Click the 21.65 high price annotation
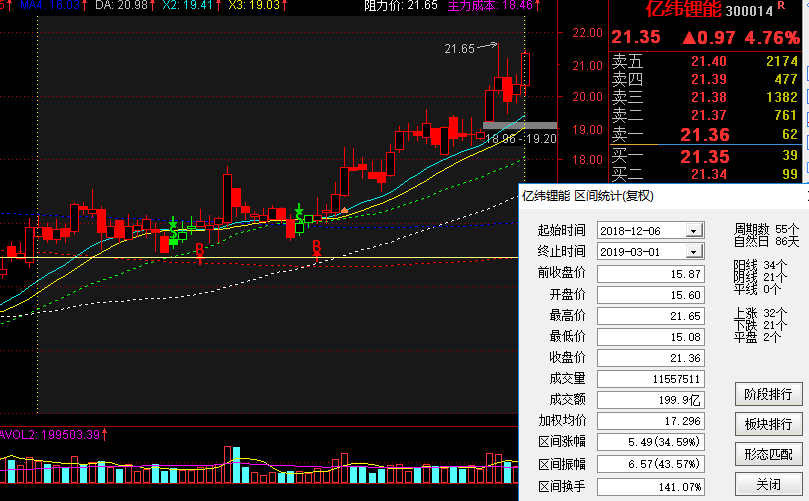The height and width of the screenshot is (501, 809). 459,49
